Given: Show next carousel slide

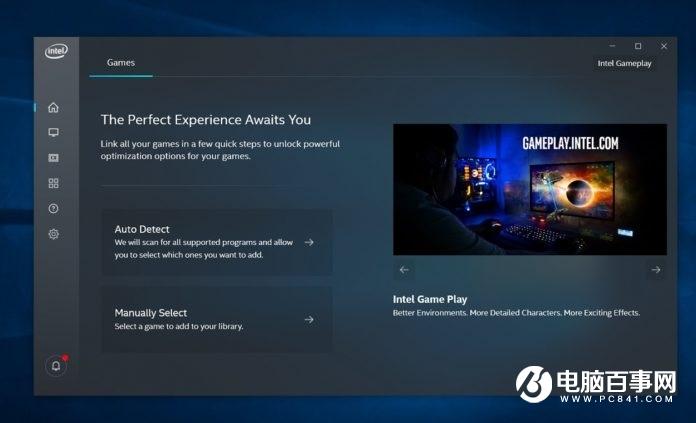Looking at the screenshot, I should point(656,270).
